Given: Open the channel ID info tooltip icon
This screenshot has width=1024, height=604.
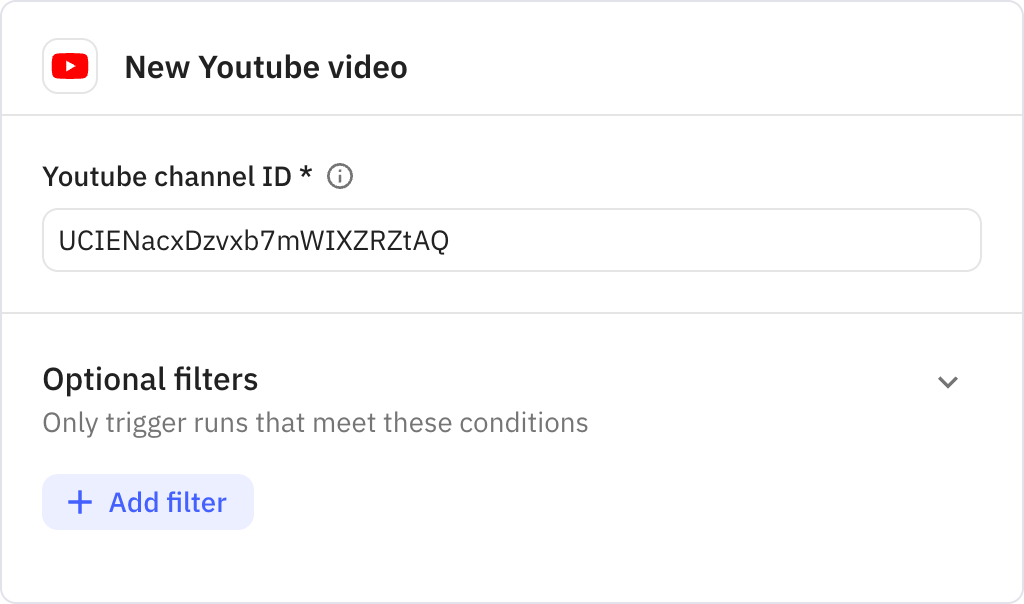Looking at the screenshot, I should 339,177.
